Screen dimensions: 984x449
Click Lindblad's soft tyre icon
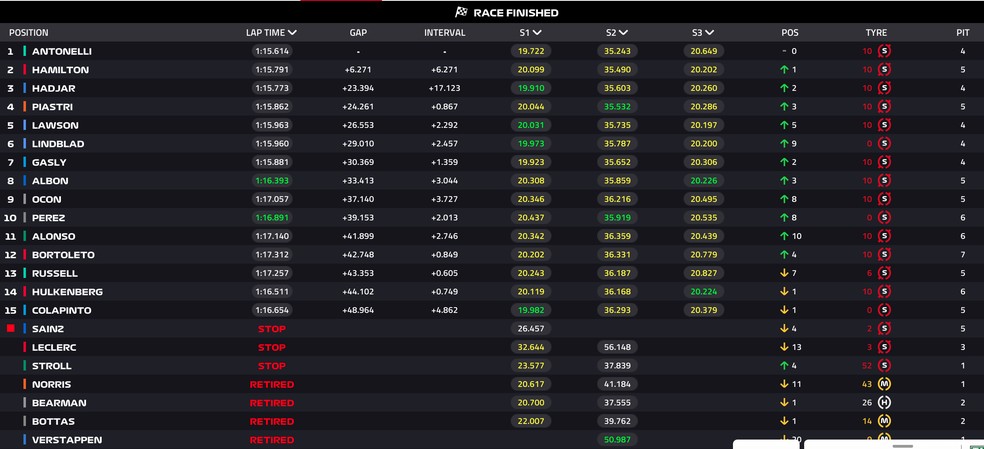pos(884,144)
